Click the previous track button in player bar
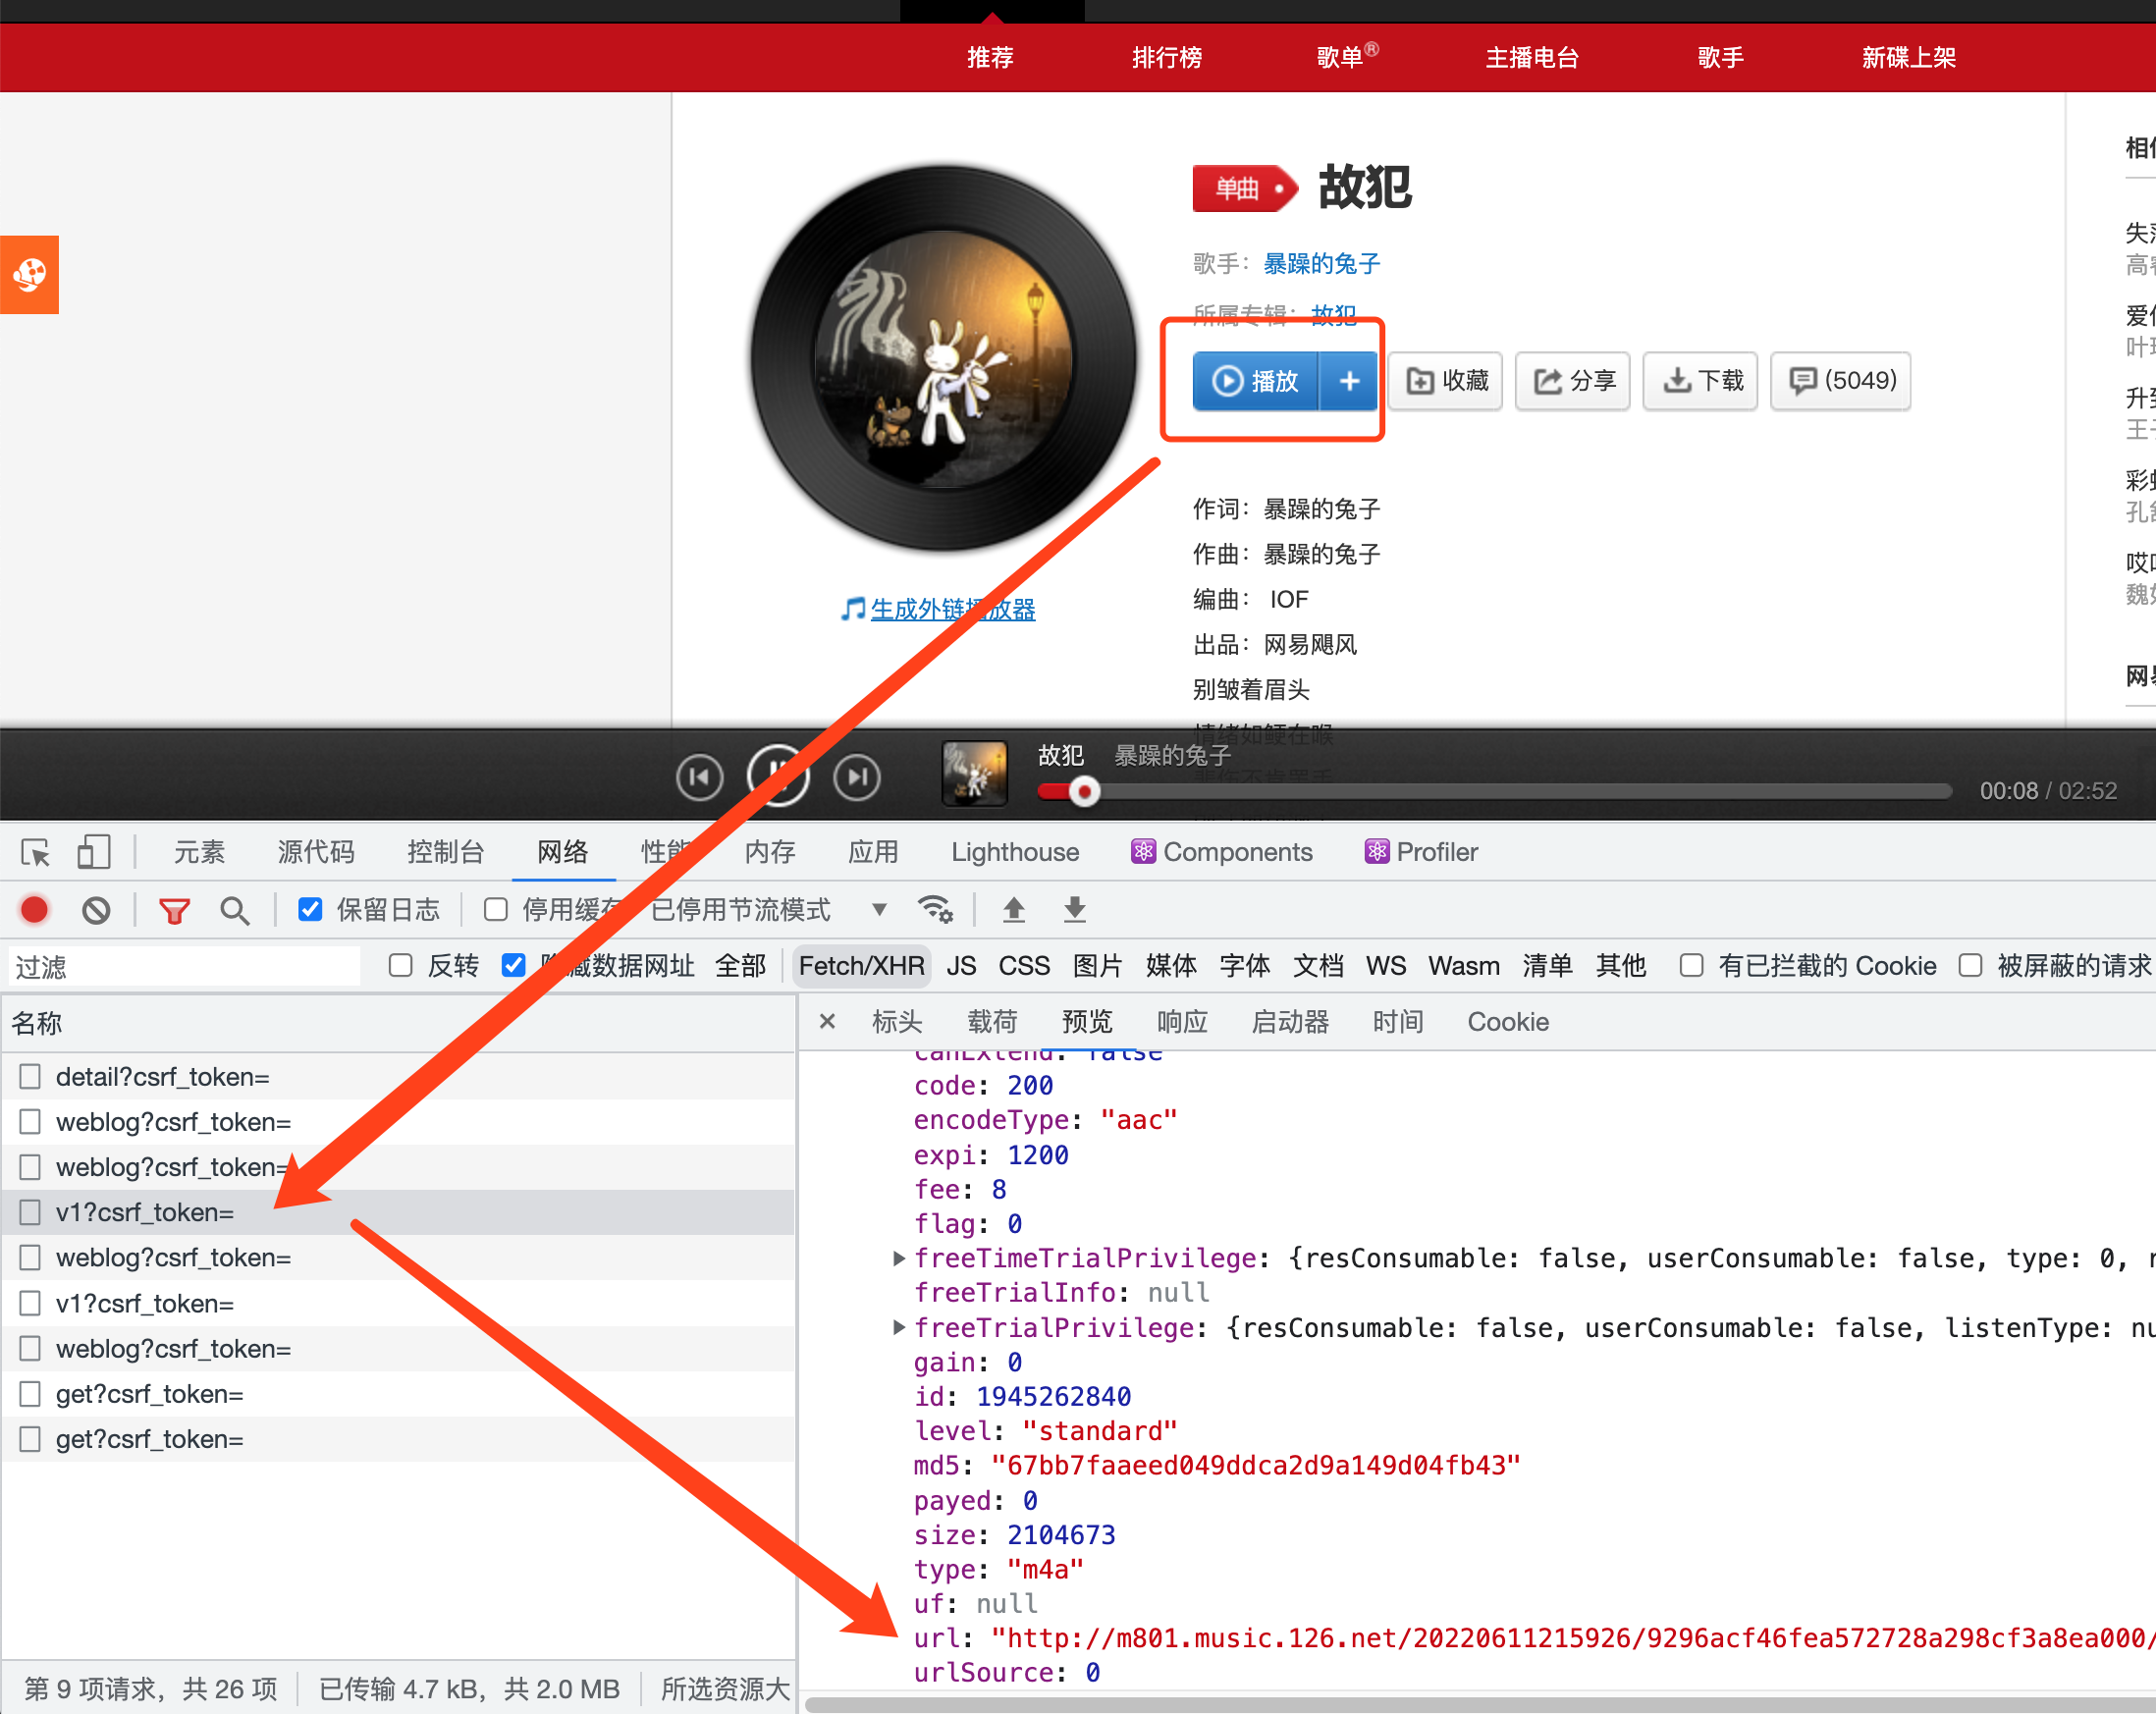 click(x=699, y=777)
